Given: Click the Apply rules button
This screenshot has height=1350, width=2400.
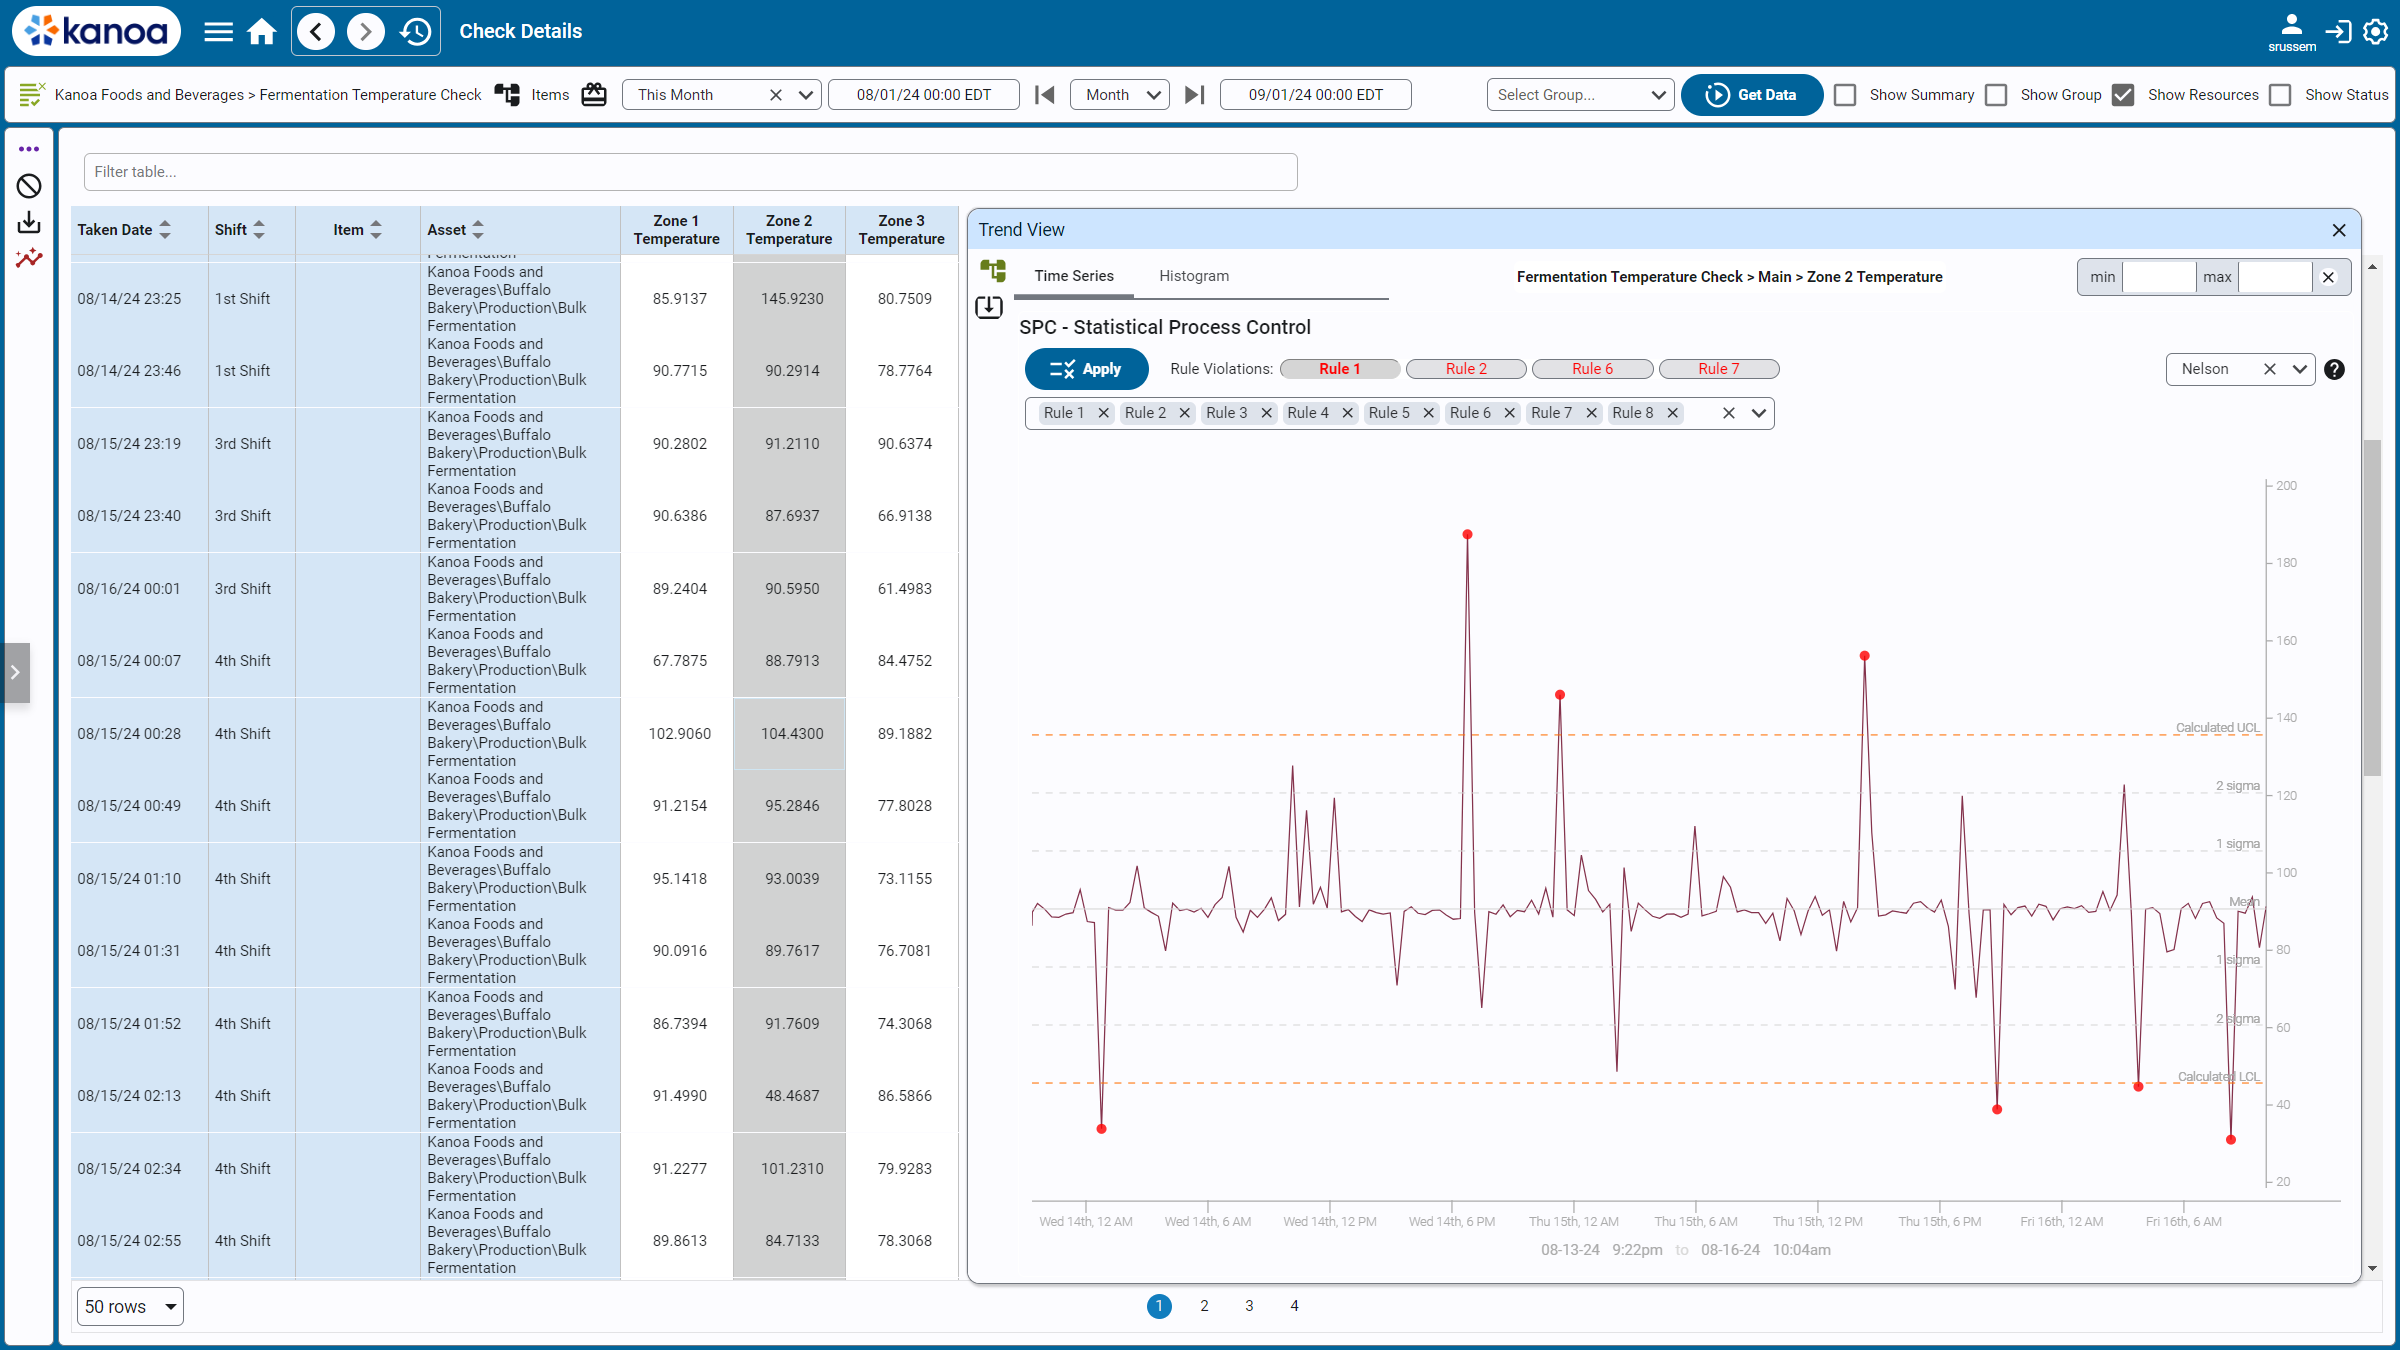Looking at the screenshot, I should [1086, 369].
